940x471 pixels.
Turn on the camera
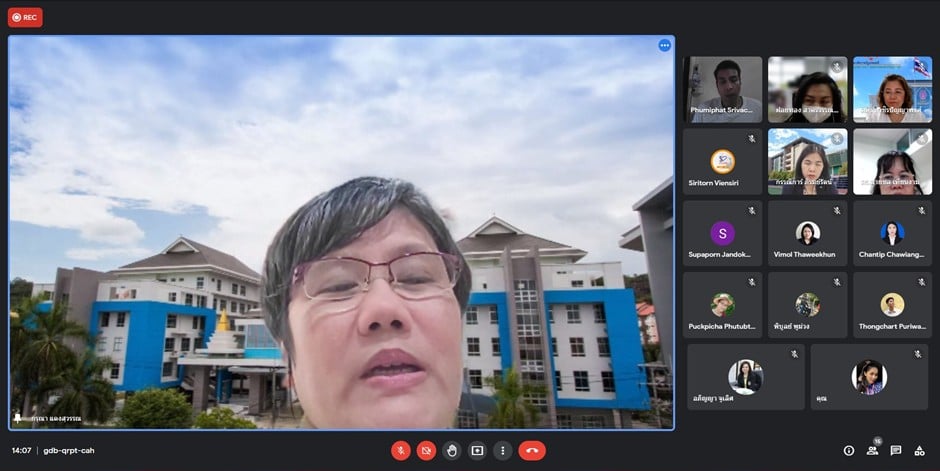426,450
